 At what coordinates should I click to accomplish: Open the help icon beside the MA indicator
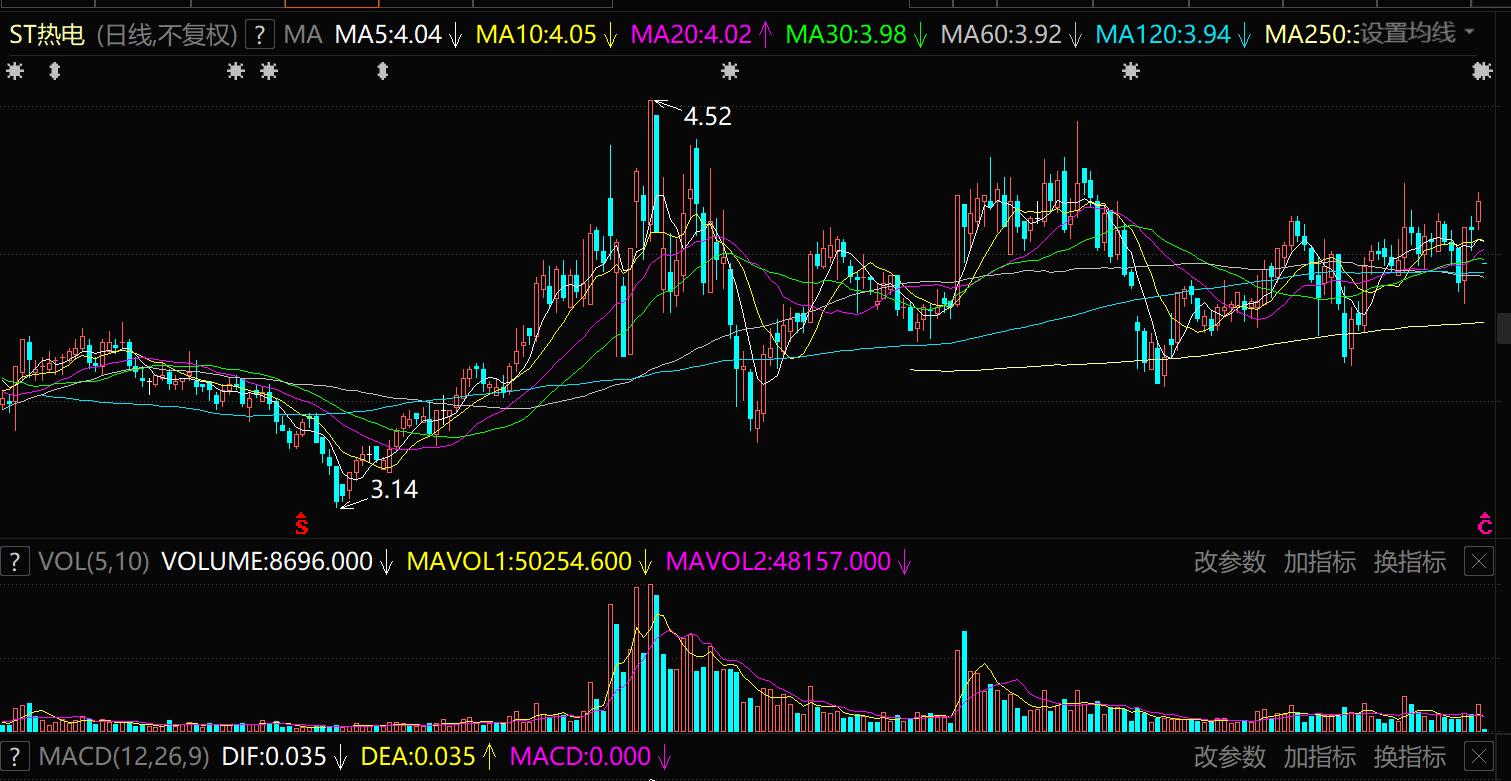259,35
